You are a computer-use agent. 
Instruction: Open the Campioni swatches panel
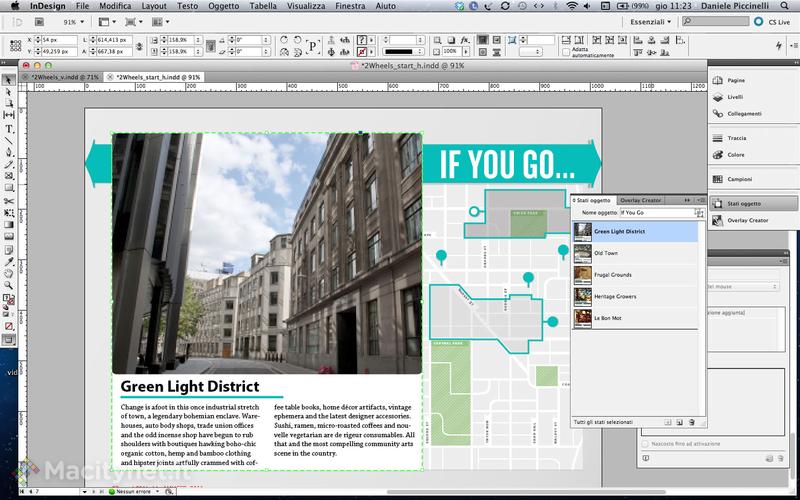click(739, 178)
